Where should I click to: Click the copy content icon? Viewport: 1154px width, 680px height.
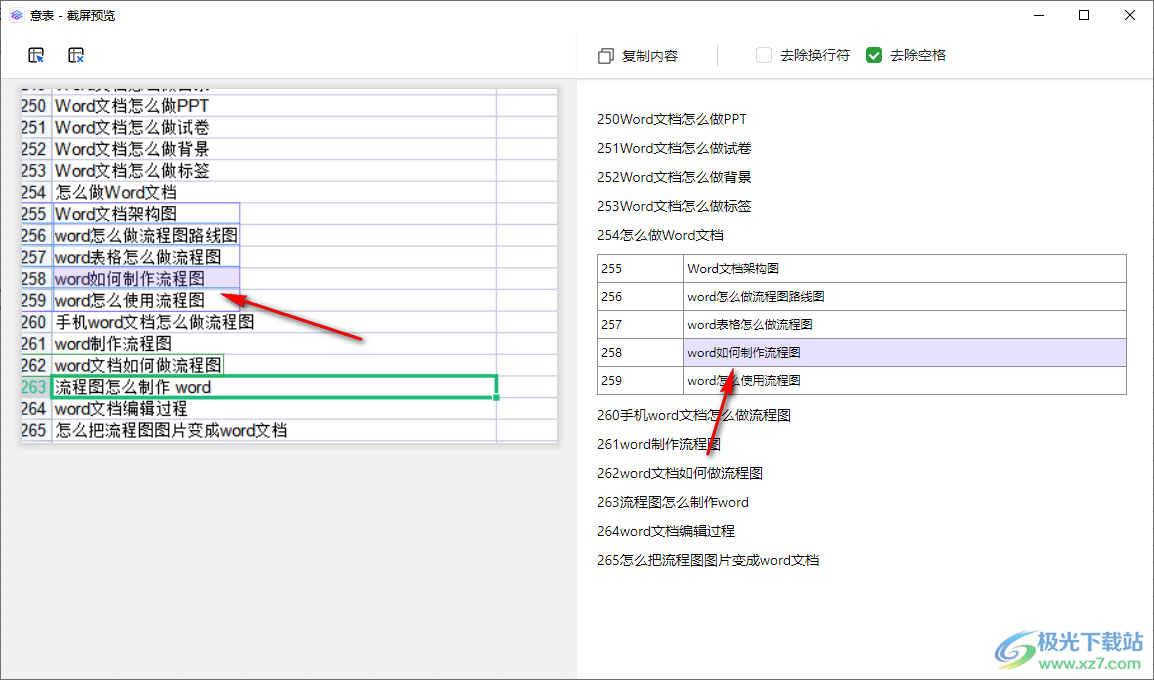click(606, 56)
